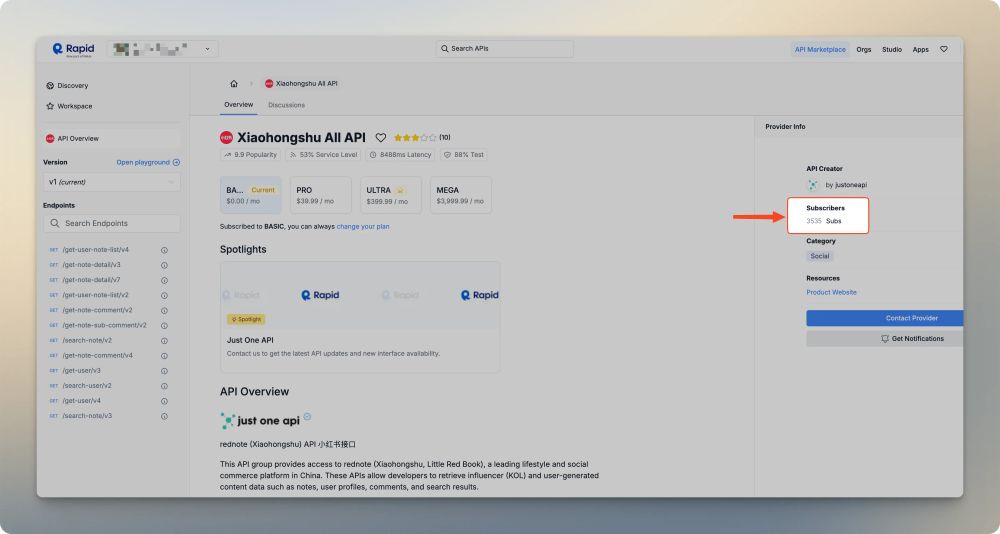
Task: Click the Get Notifications button
Action: [885, 339]
